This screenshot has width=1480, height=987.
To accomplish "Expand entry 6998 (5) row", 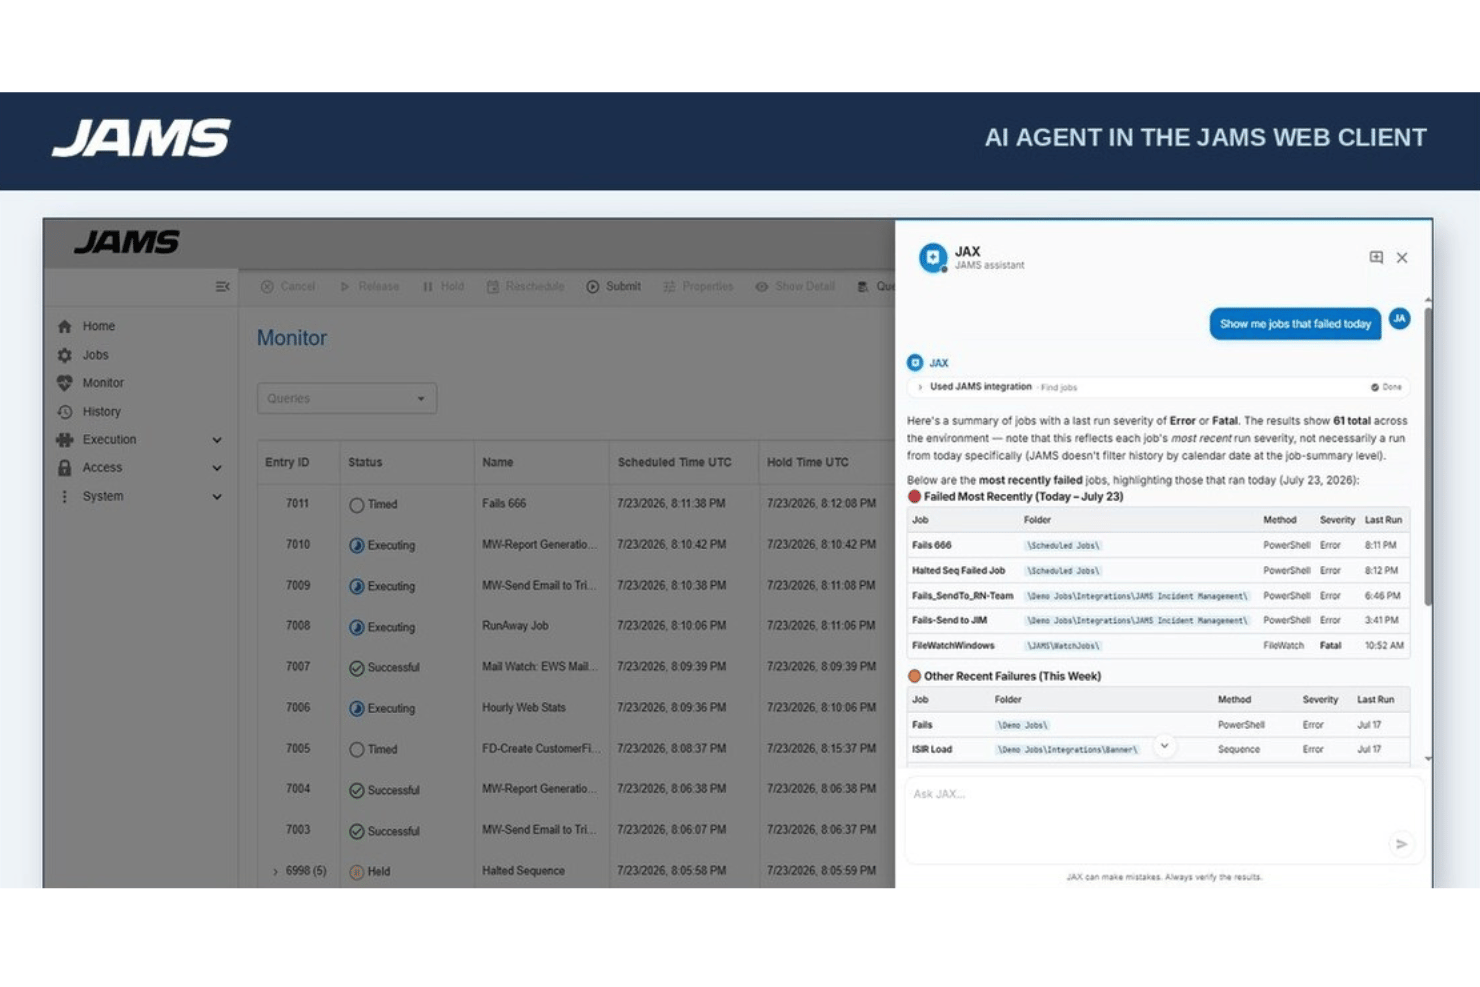I will point(276,872).
